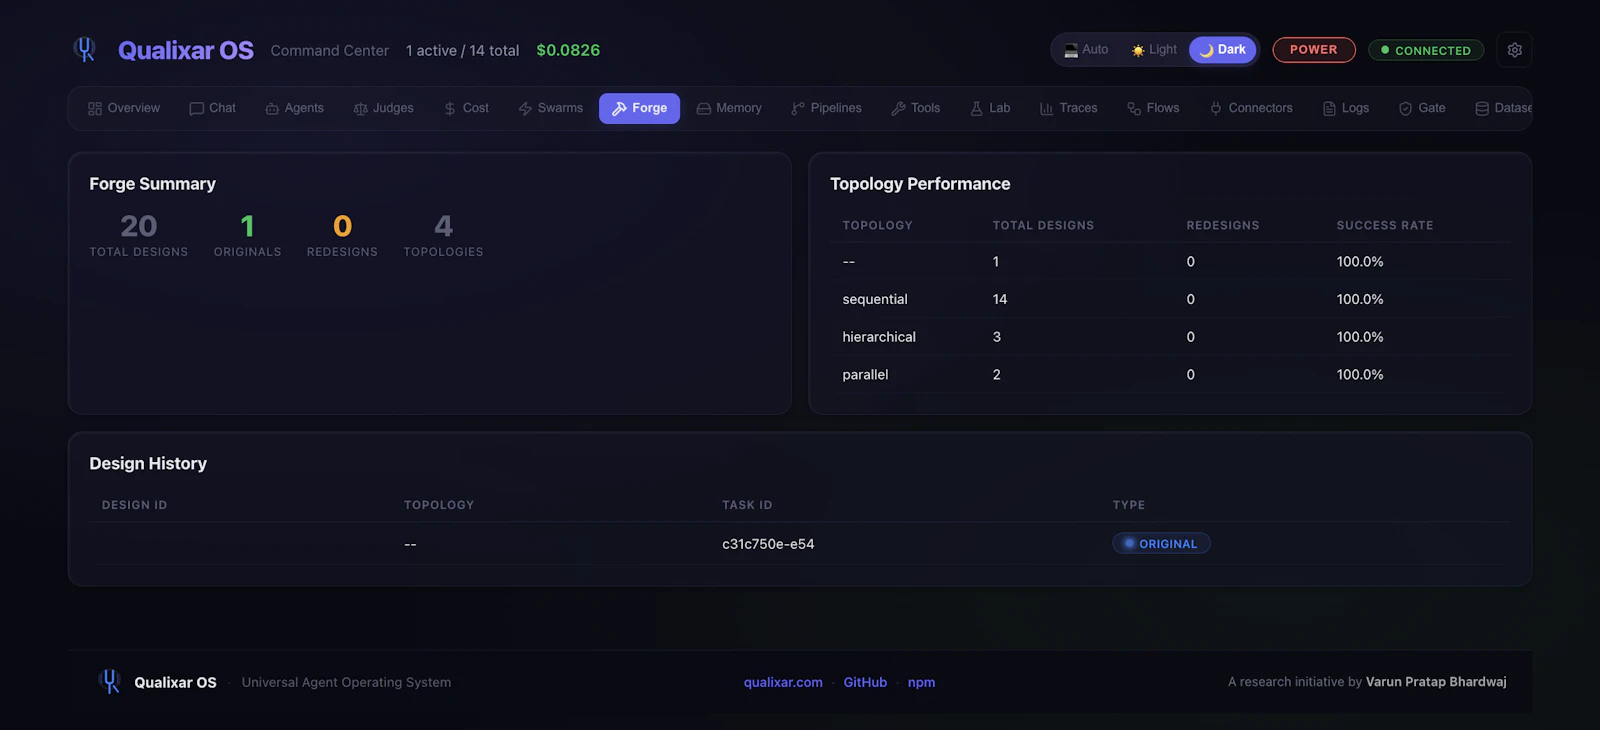The image size is (1600, 730).
Task: Click the Swarms lightning icon
Action: tap(525, 109)
